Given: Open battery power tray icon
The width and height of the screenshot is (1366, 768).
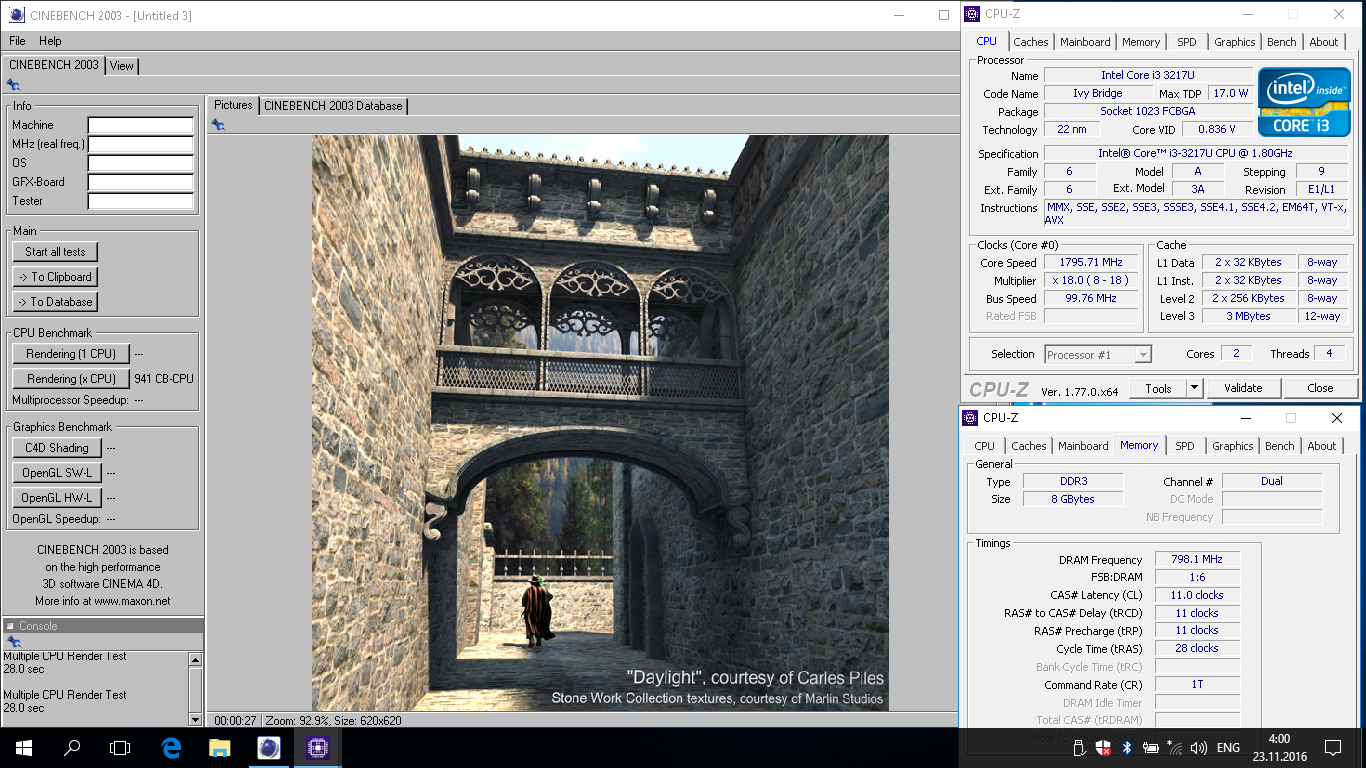Looking at the screenshot, I should [1150, 748].
